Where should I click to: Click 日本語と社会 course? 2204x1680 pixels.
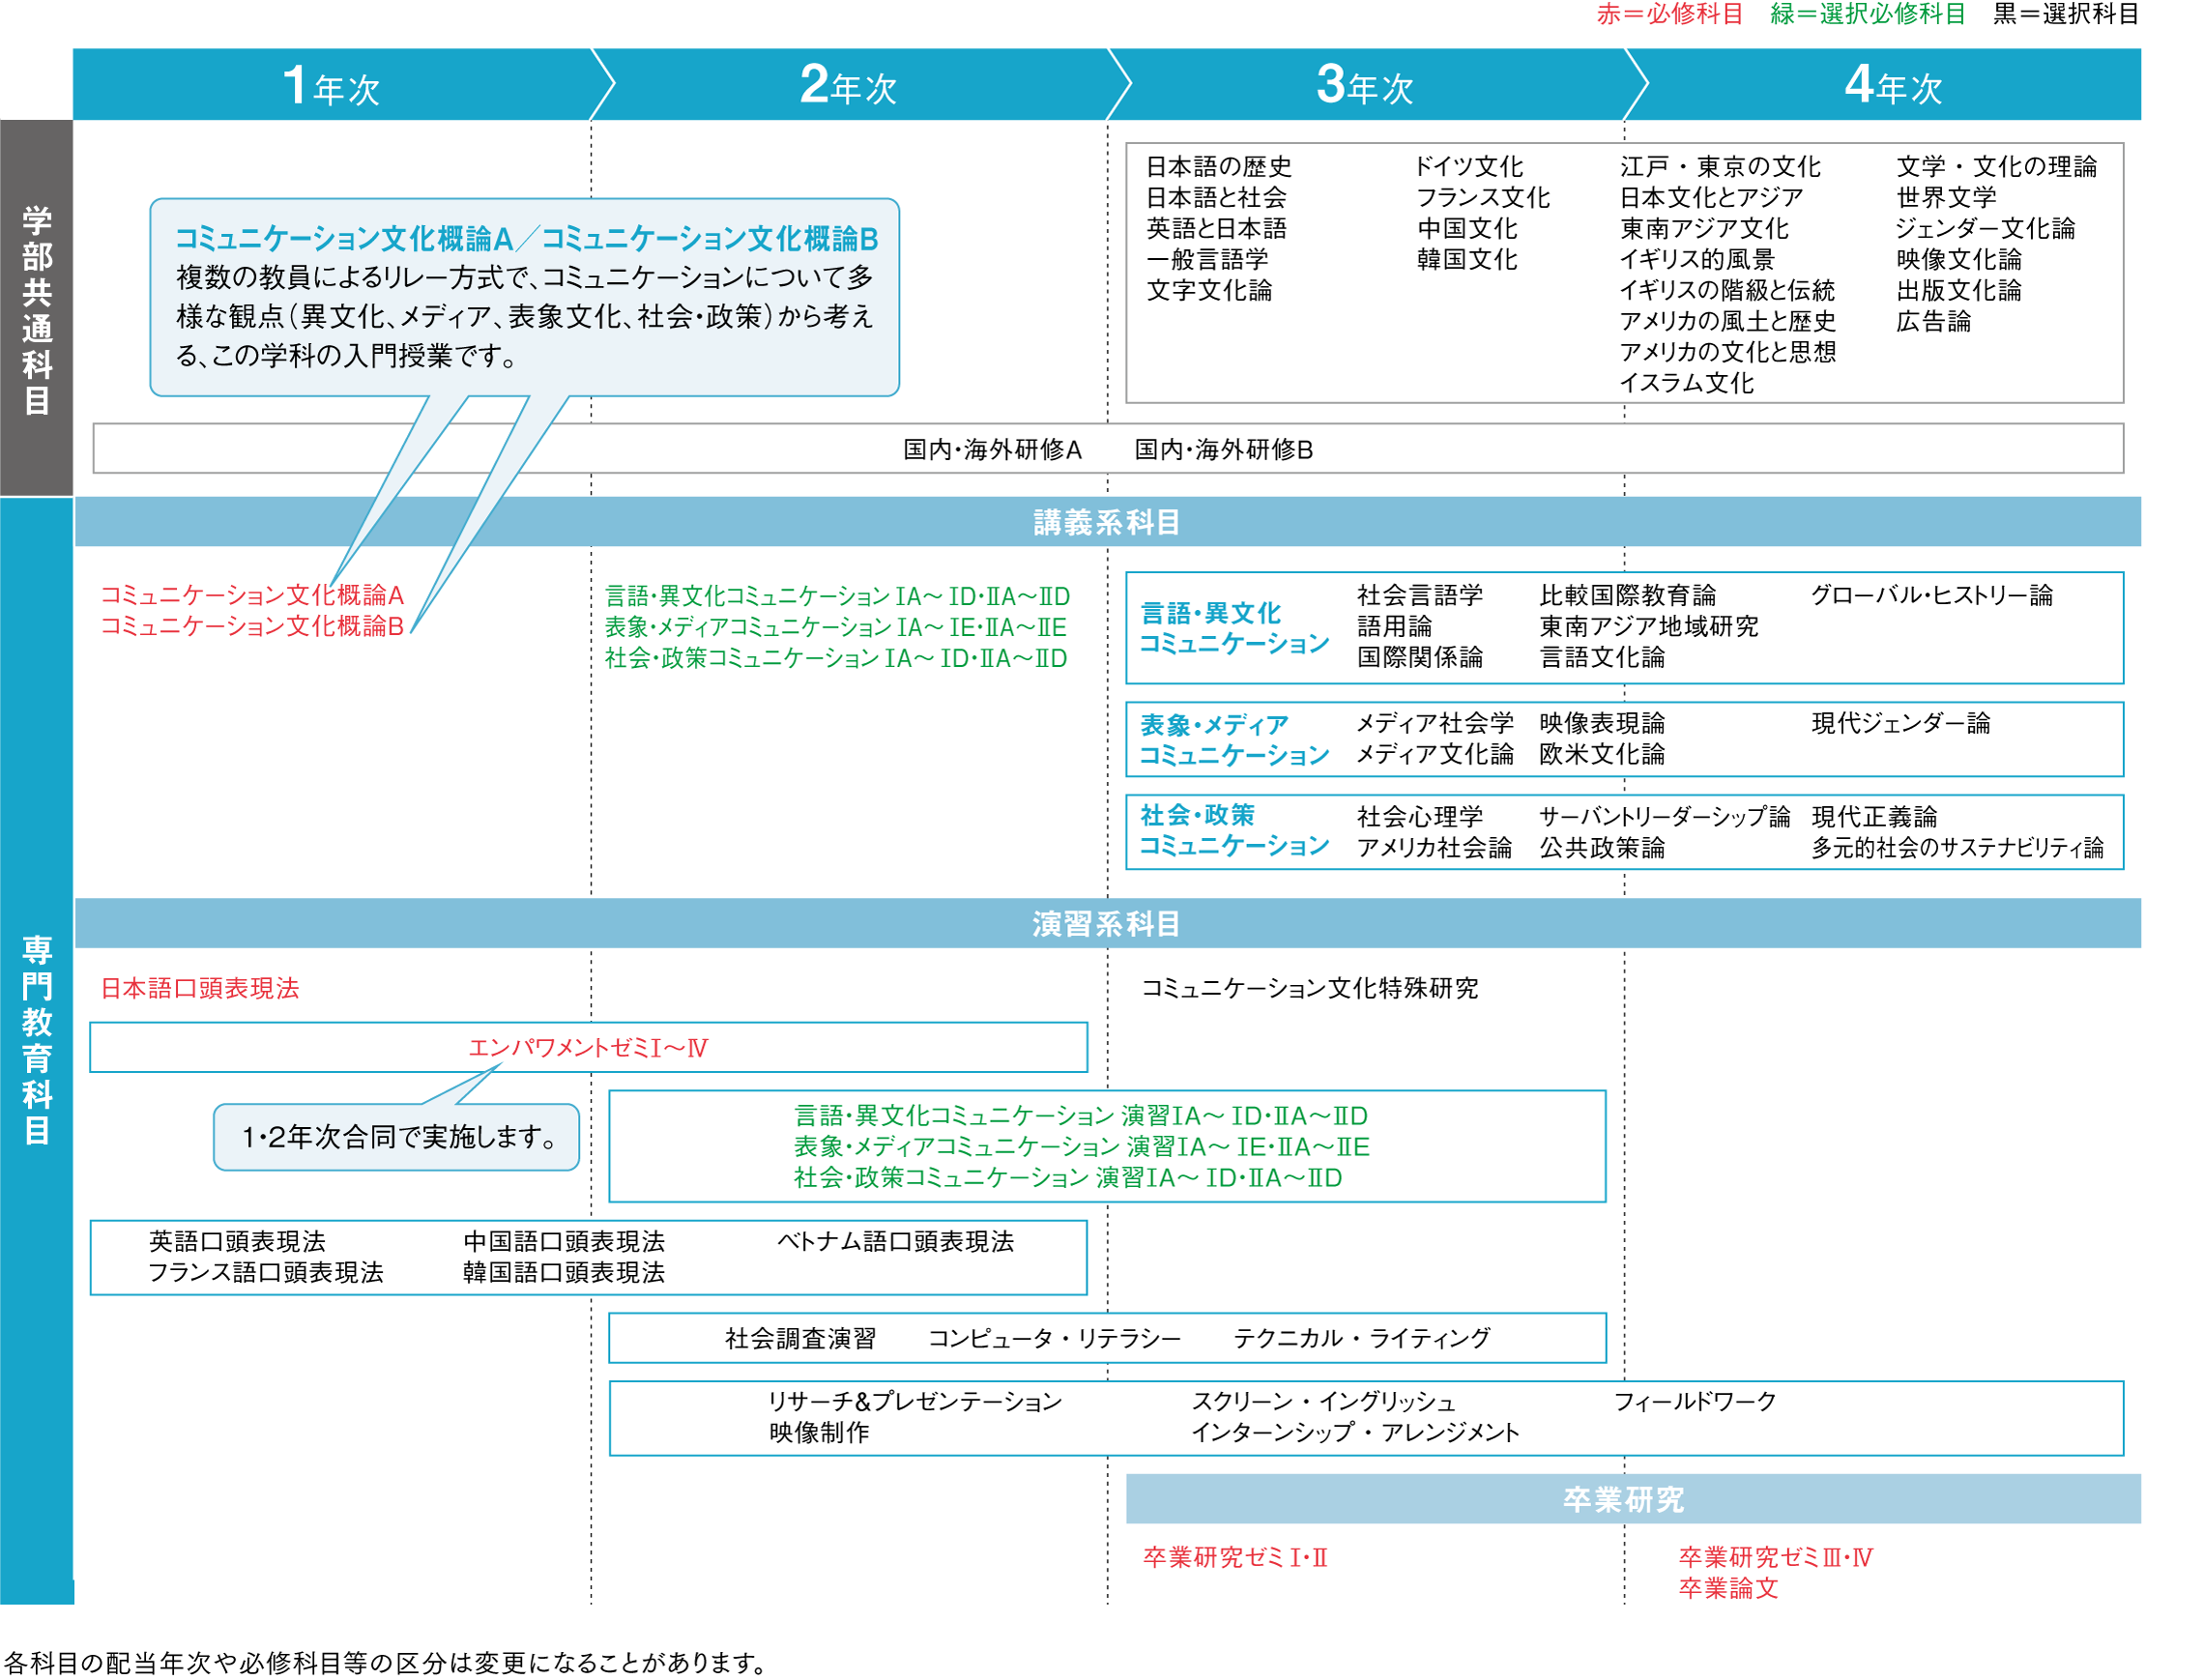[x=1217, y=198]
